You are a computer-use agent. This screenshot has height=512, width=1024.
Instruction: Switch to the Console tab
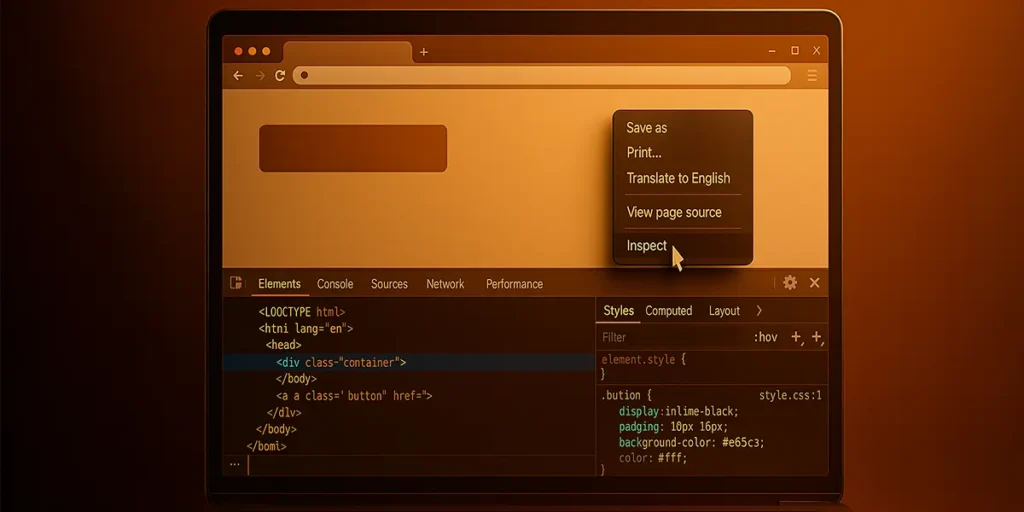[x=335, y=284]
